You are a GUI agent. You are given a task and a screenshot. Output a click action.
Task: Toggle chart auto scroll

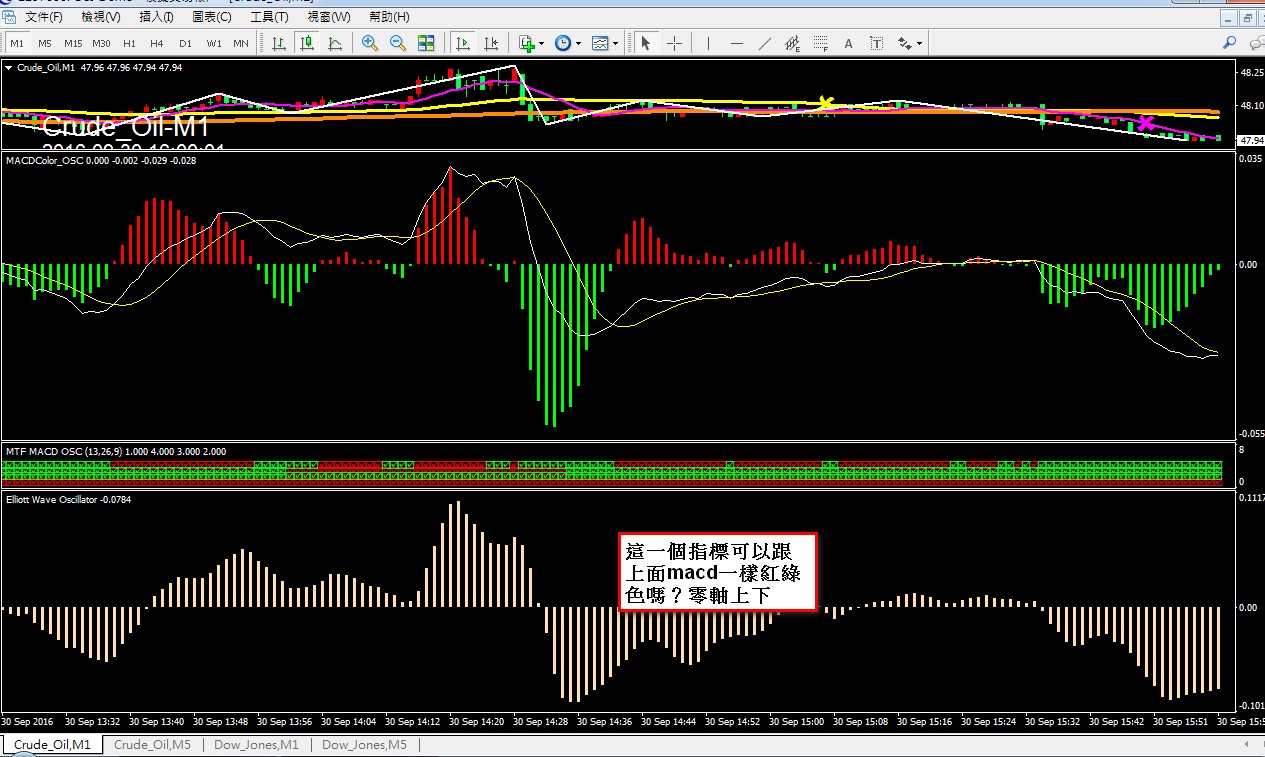click(462, 43)
